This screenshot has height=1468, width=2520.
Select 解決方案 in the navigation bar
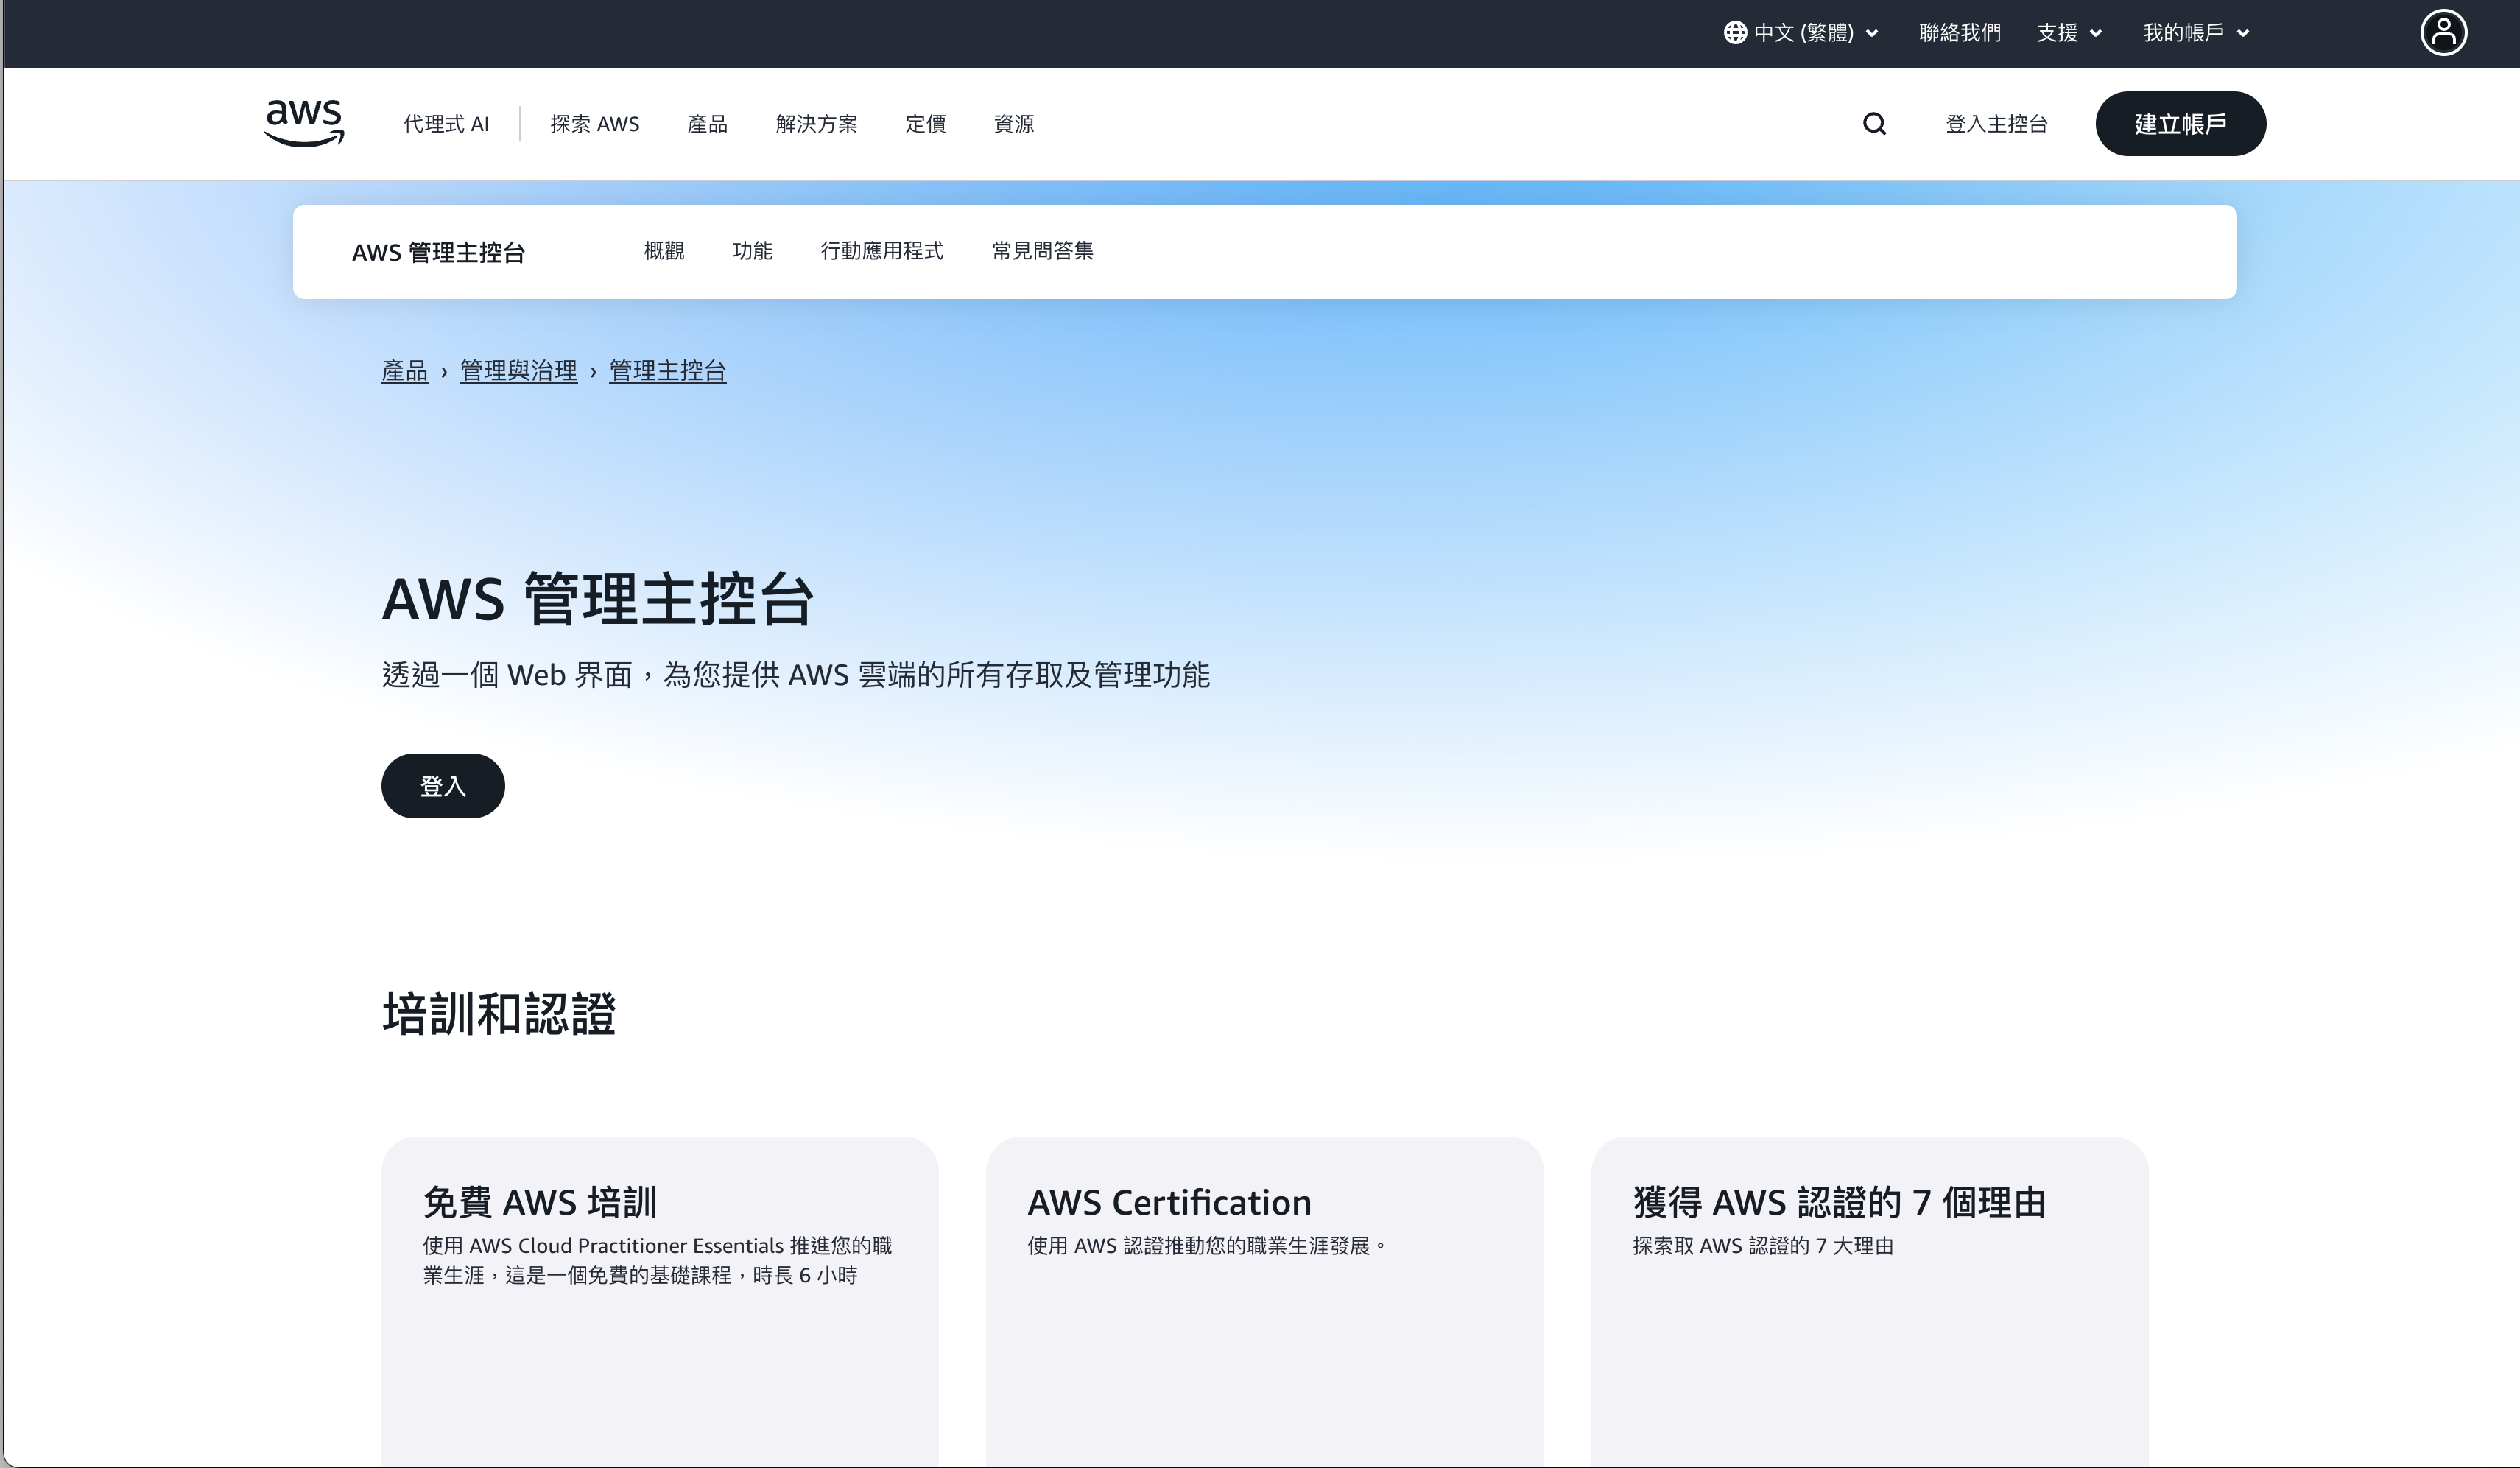pyautogui.click(x=816, y=124)
